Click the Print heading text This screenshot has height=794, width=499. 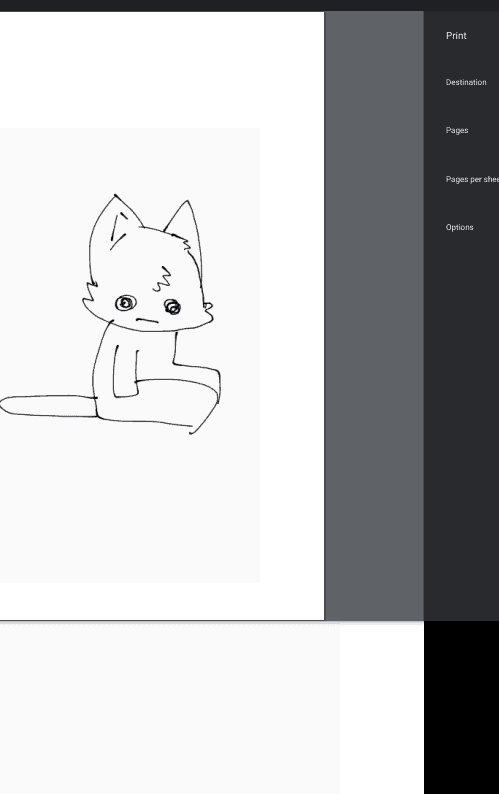[456, 35]
